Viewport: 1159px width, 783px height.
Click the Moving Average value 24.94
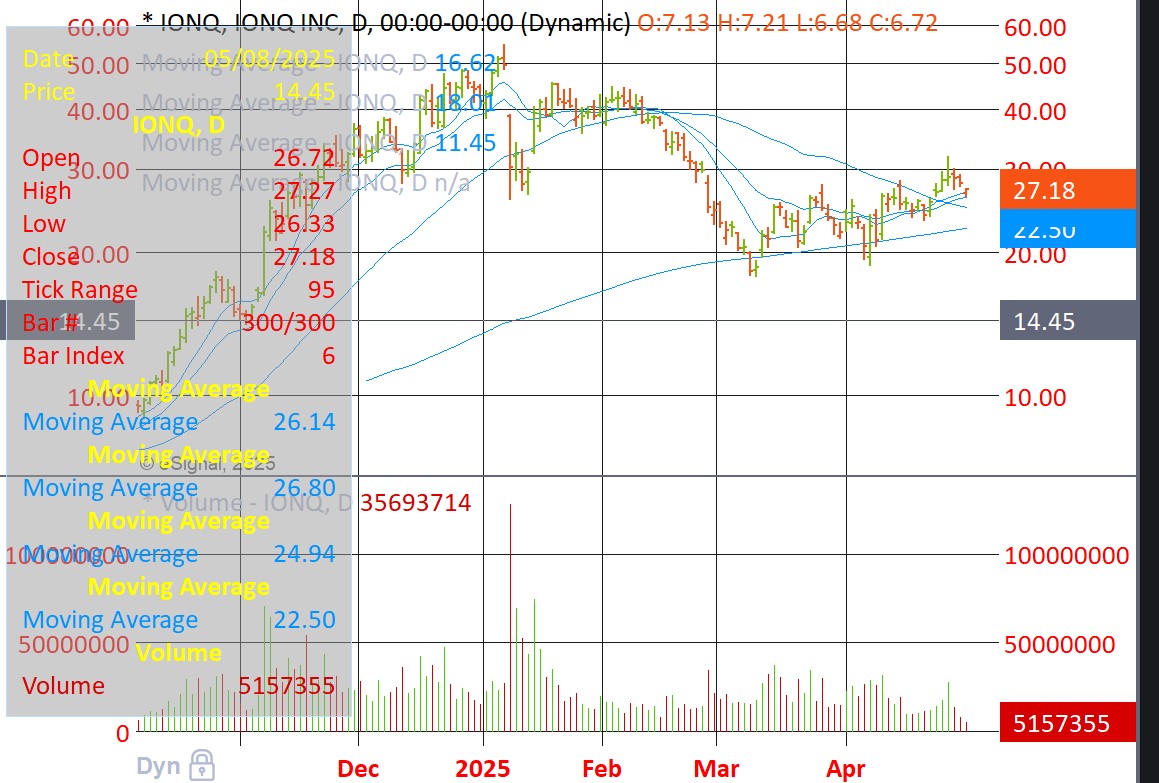[305, 553]
